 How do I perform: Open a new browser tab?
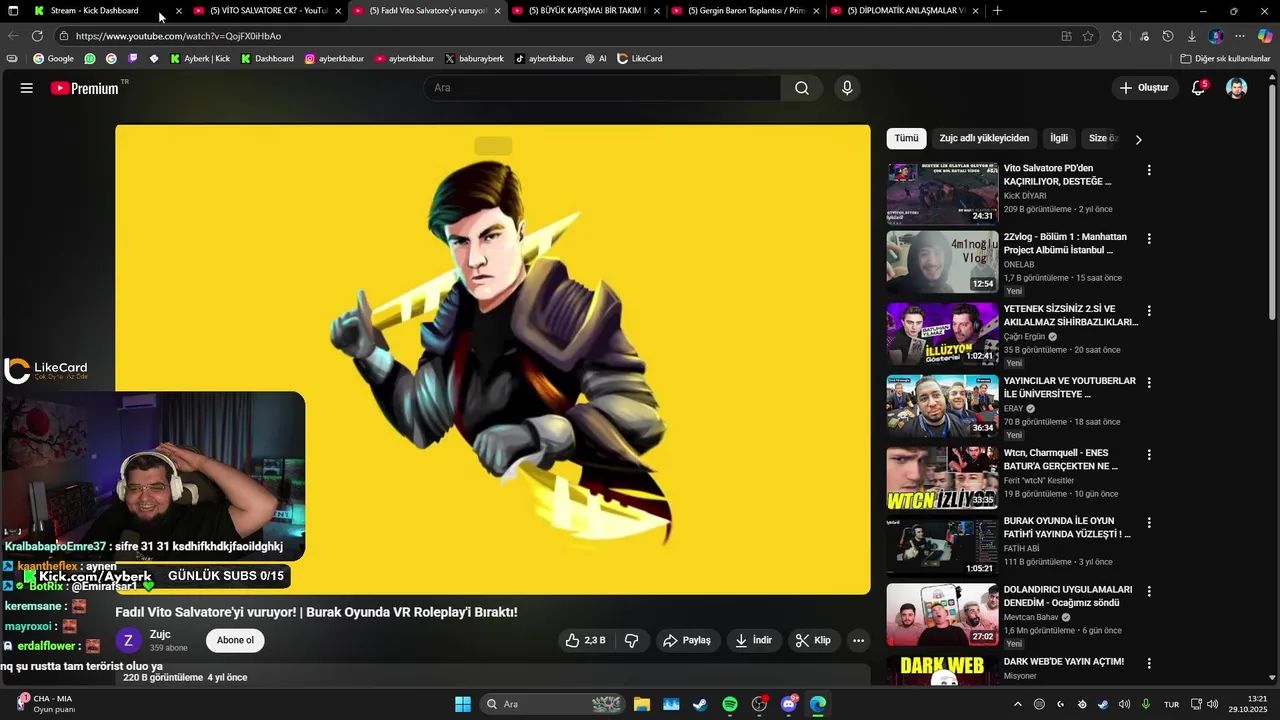point(997,10)
